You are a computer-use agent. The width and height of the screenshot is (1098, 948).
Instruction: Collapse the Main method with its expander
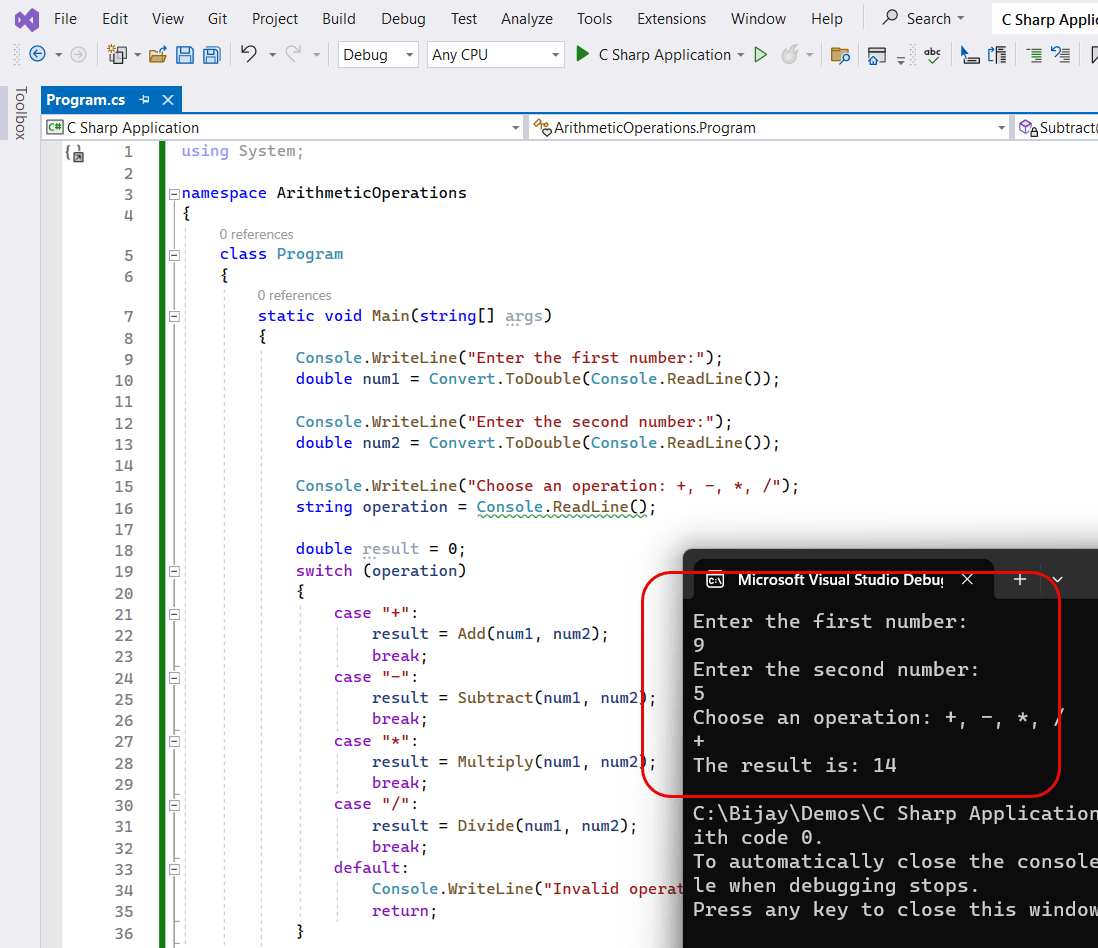(174, 316)
